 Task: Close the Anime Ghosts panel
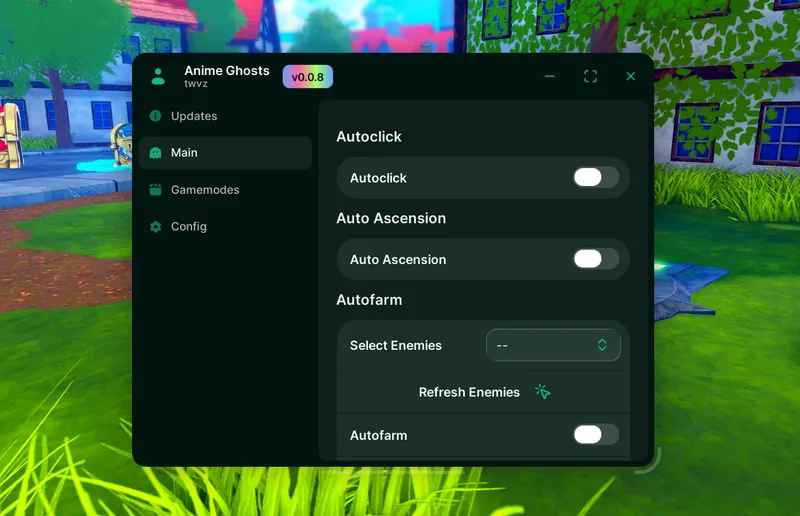[631, 76]
